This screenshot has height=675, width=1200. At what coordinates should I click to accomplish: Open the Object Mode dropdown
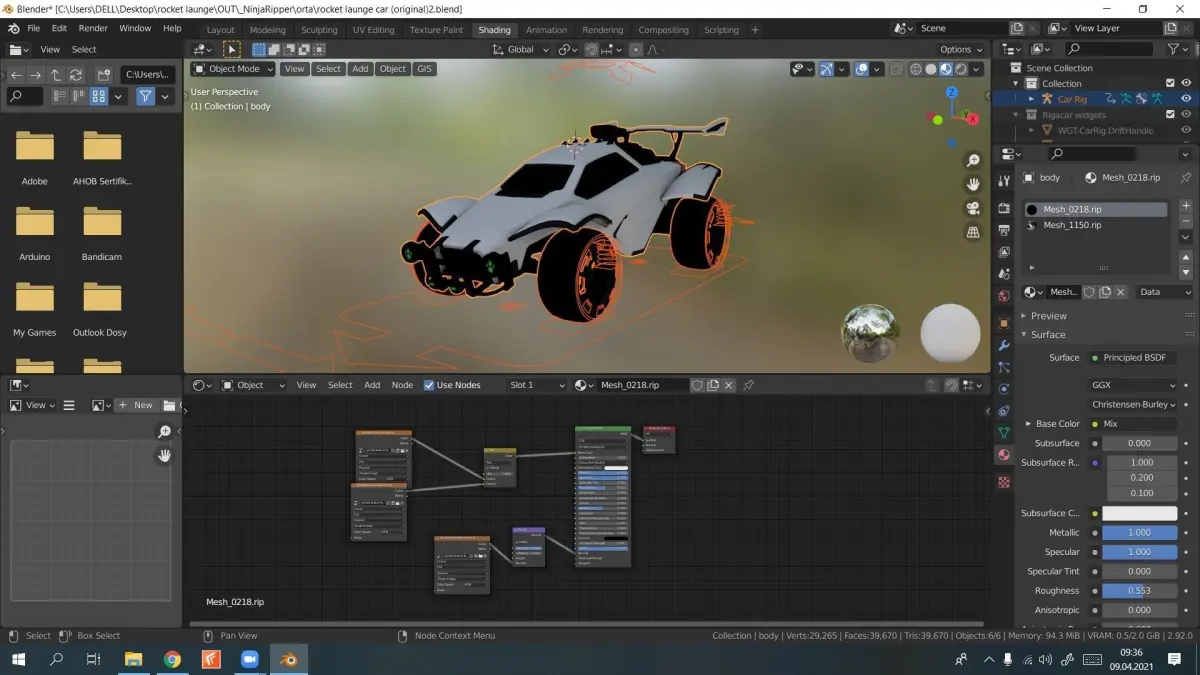[x=233, y=69]
